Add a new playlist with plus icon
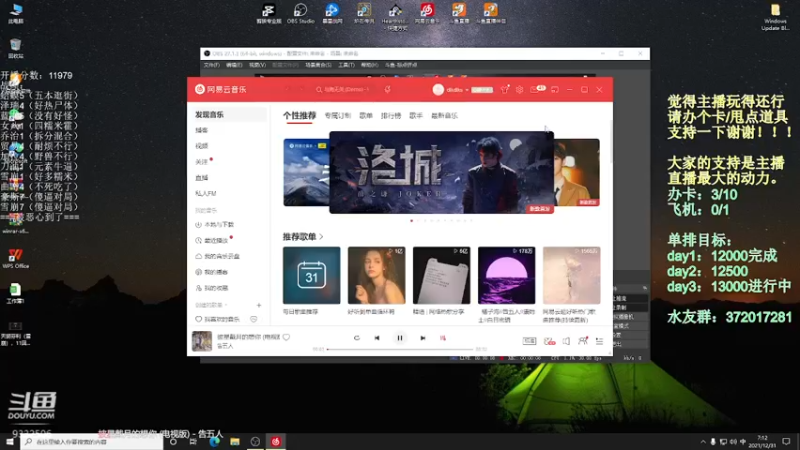Screen dimensions: 800x450 coord(259,305)
